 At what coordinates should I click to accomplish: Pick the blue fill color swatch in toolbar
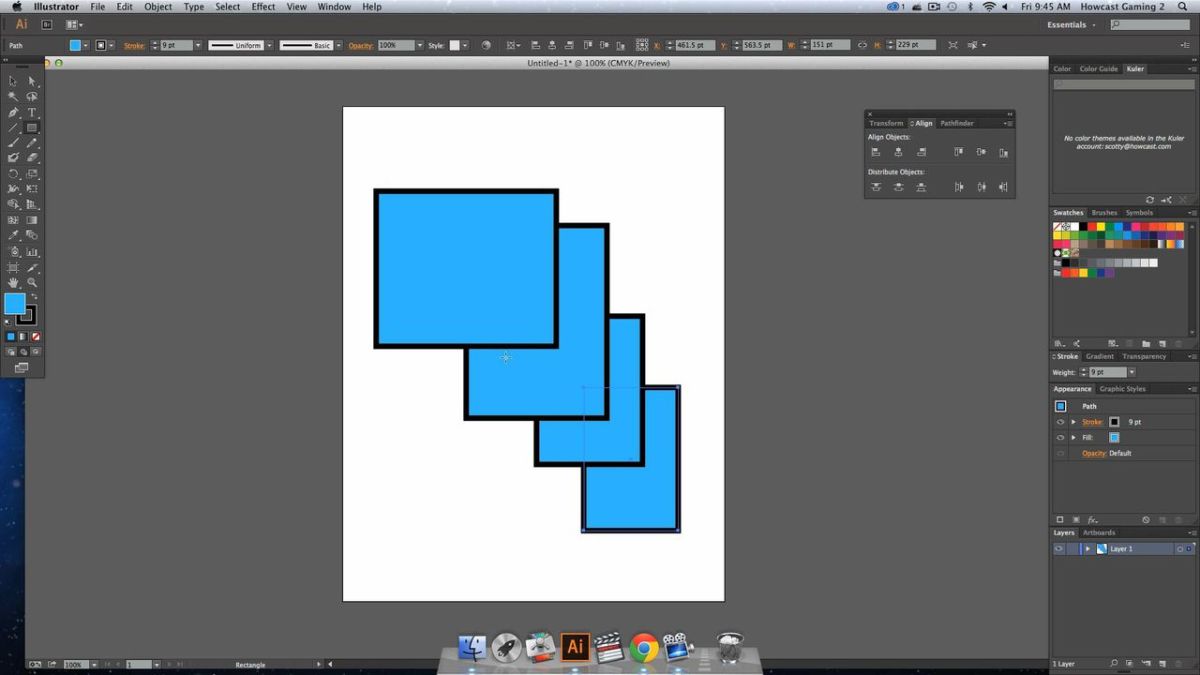pyautogui.click(x=14, y=305)
